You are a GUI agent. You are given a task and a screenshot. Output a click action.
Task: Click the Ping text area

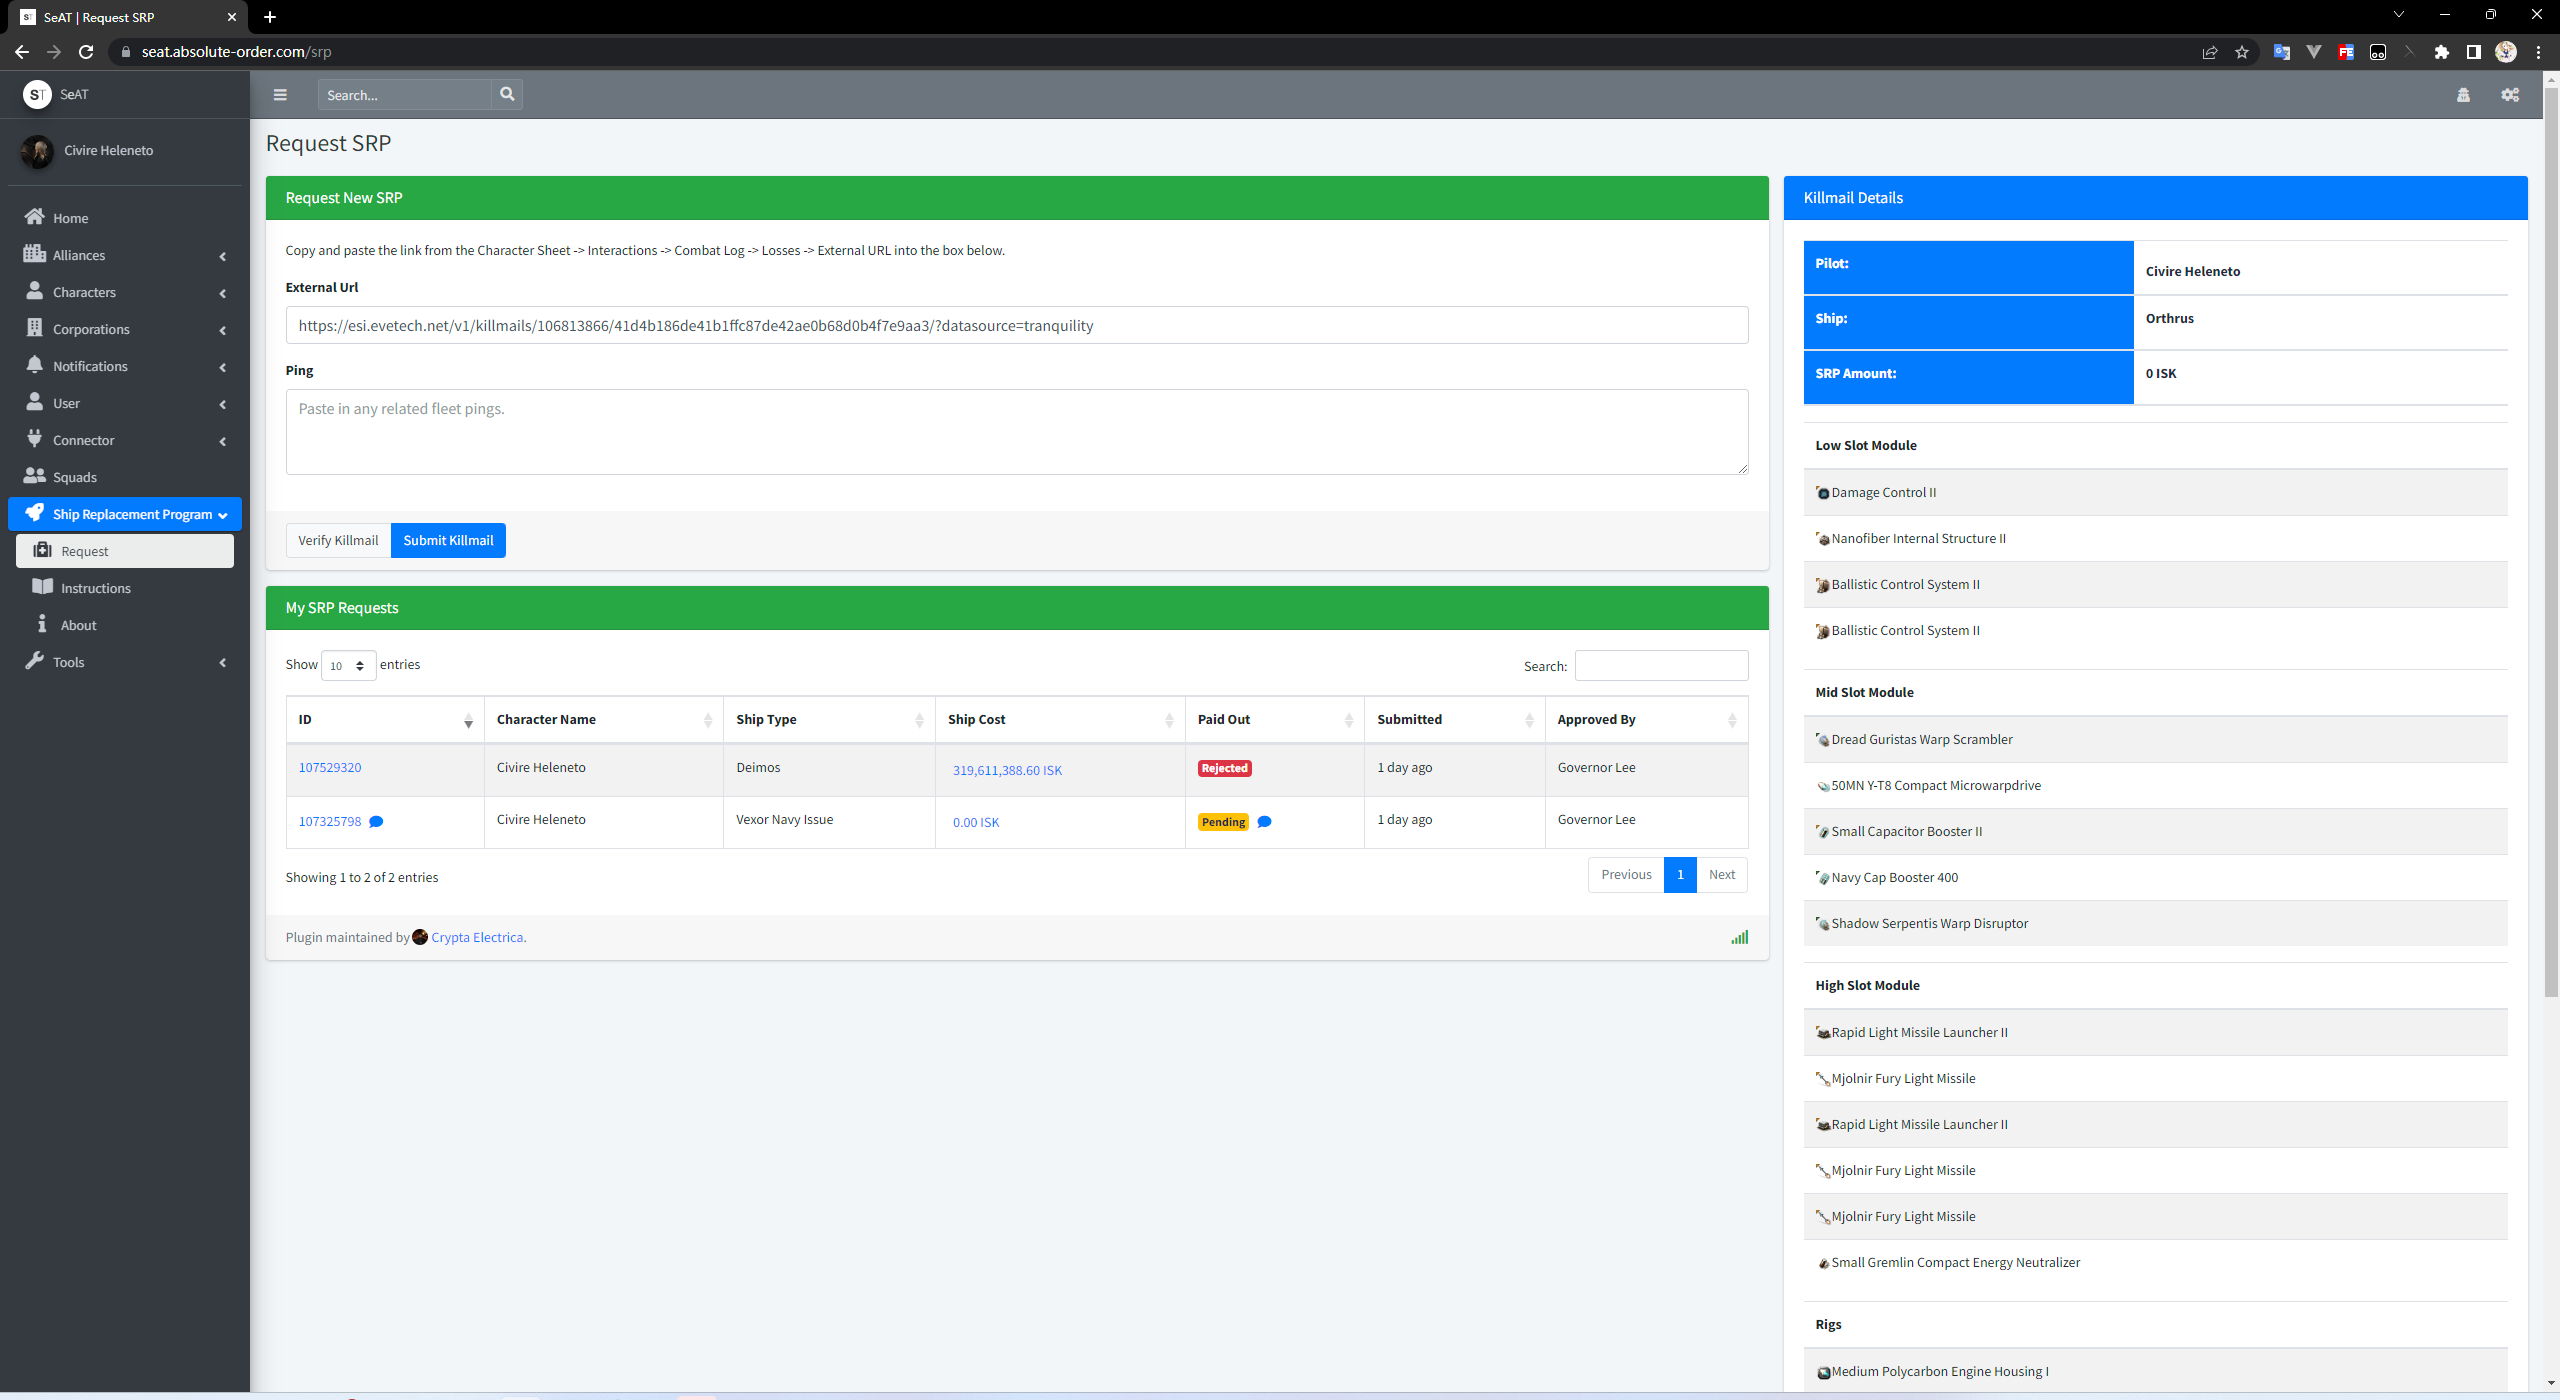(1016, 432)
